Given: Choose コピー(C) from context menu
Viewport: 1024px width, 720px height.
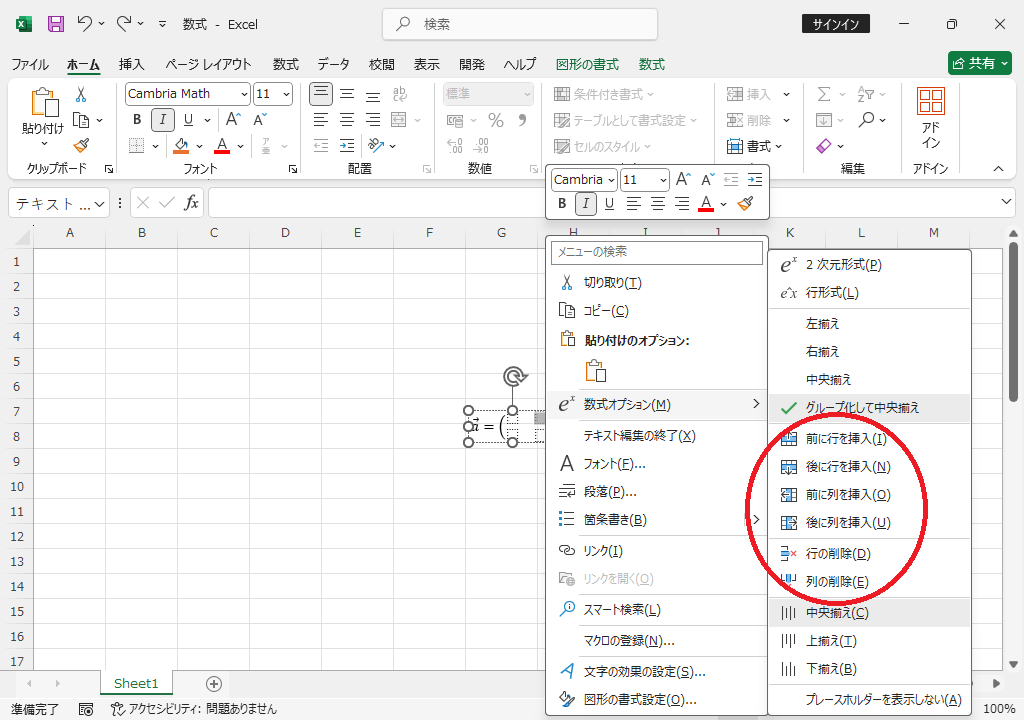Looking at the screenshot, I should tap(657, 311).
